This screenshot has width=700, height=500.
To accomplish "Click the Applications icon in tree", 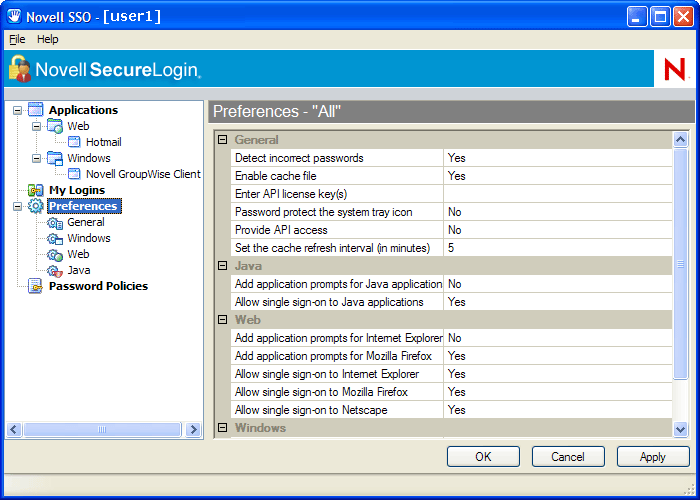I will (36, 110).
